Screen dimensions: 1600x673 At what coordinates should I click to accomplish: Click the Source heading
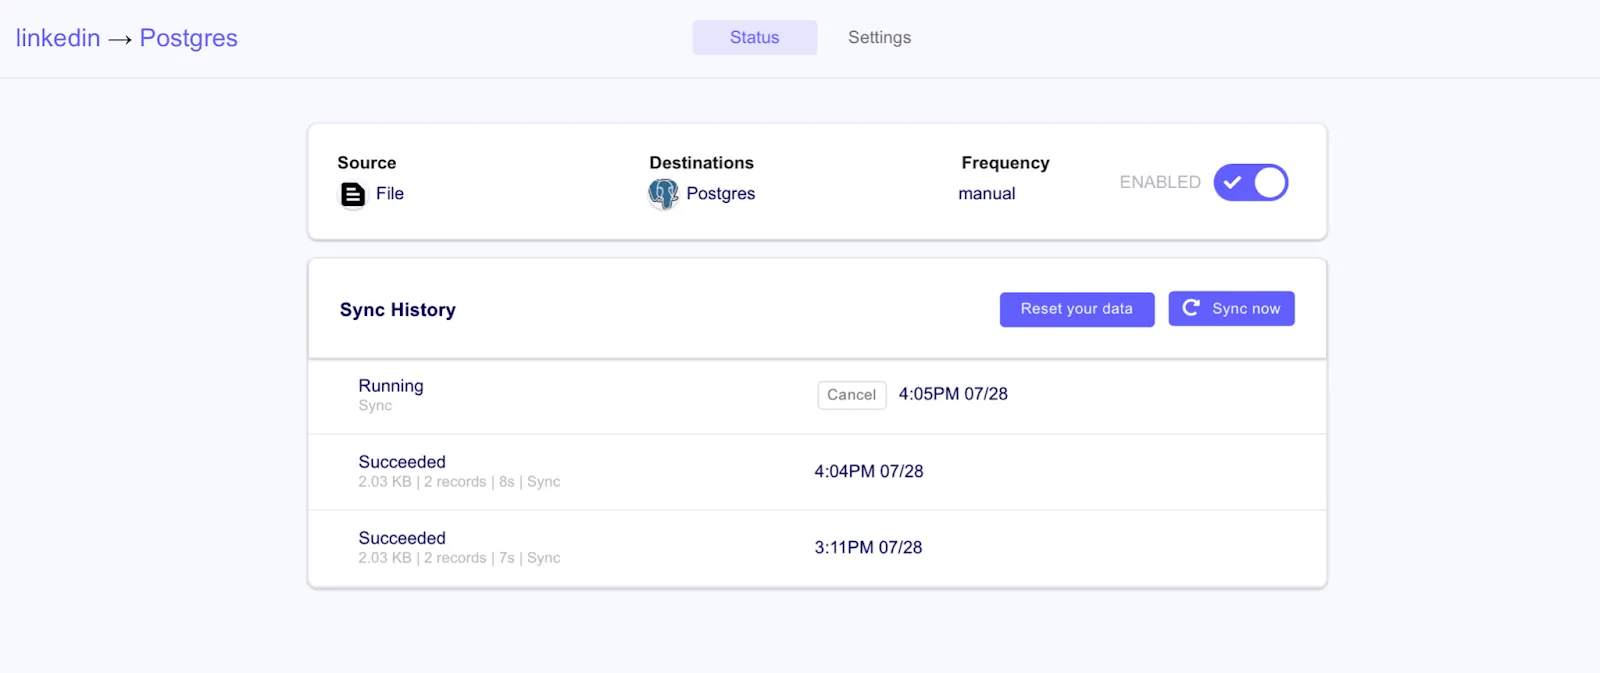click(367, 163)
